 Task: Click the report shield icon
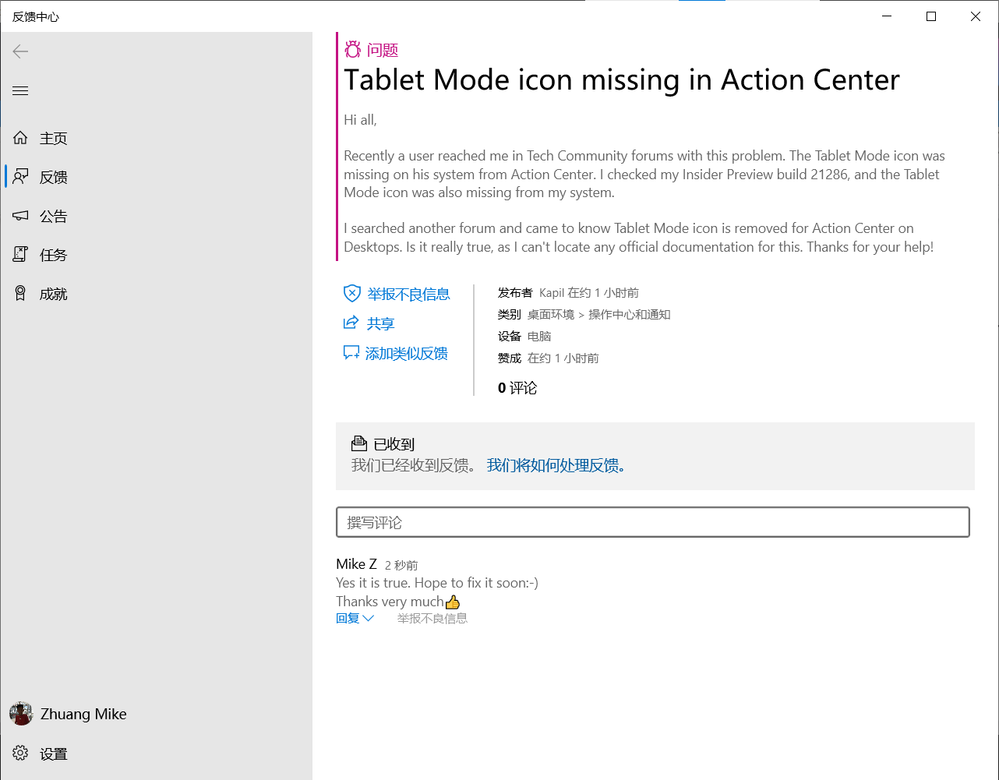tap(352, 294)
